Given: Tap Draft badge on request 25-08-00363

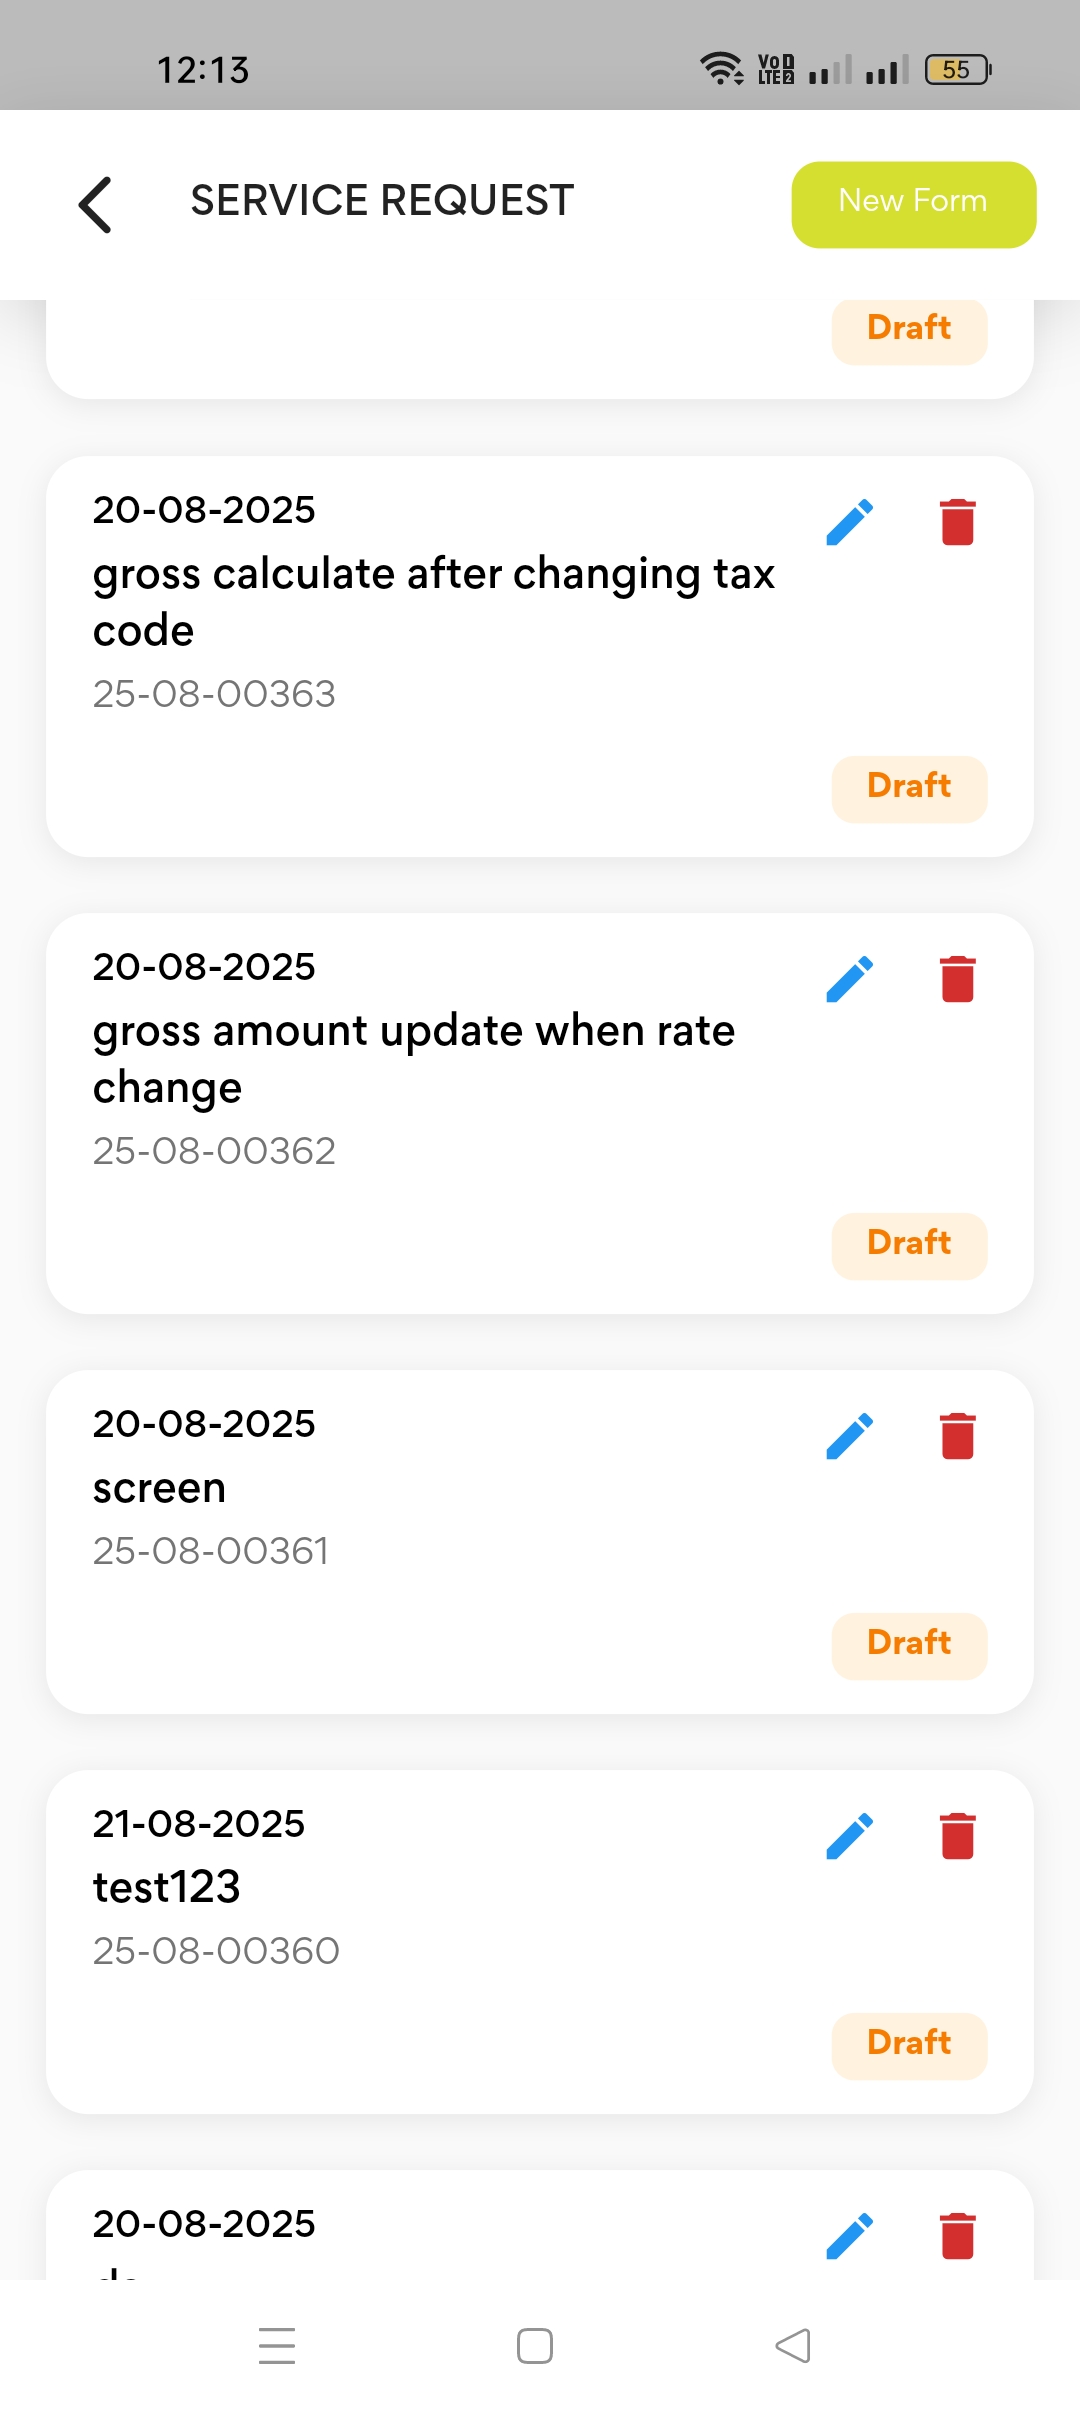Looking at the screenshot, I should click(909, 788).
